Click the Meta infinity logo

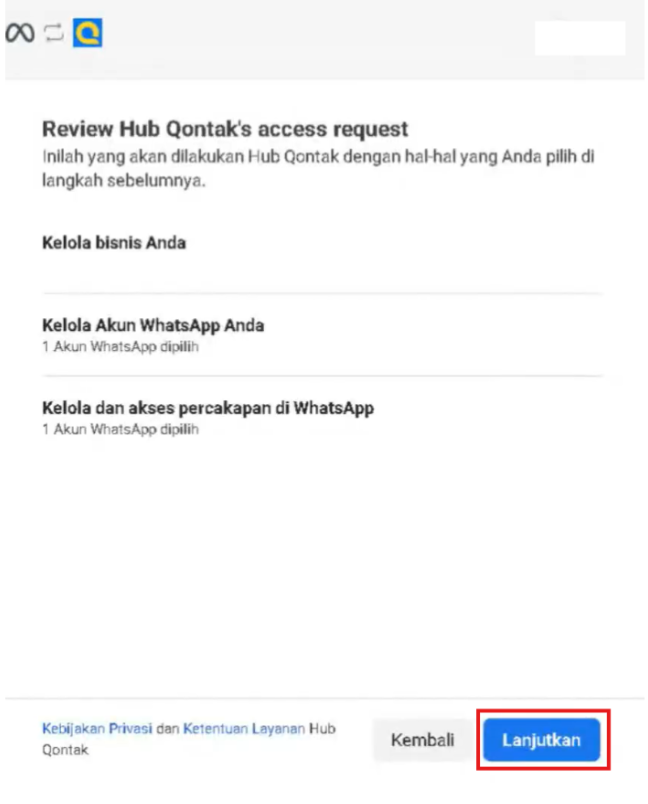tap(20, 33)
